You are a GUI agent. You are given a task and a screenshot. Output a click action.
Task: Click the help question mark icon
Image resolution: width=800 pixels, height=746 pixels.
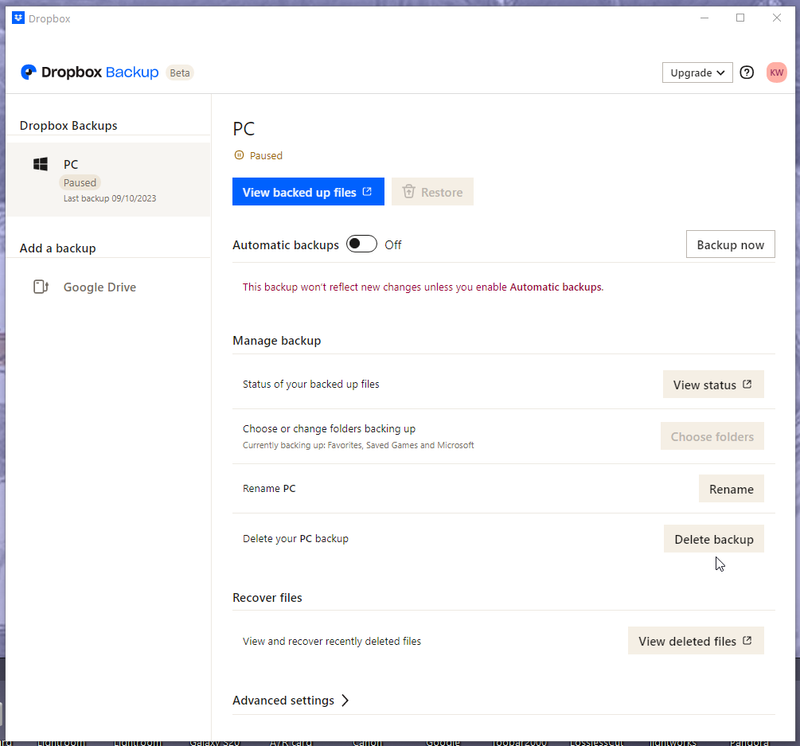[x=747, y=73]
